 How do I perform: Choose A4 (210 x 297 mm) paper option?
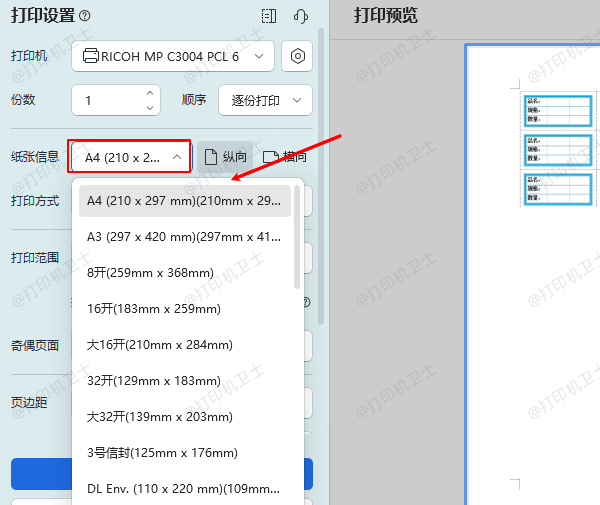coord(185,201)
